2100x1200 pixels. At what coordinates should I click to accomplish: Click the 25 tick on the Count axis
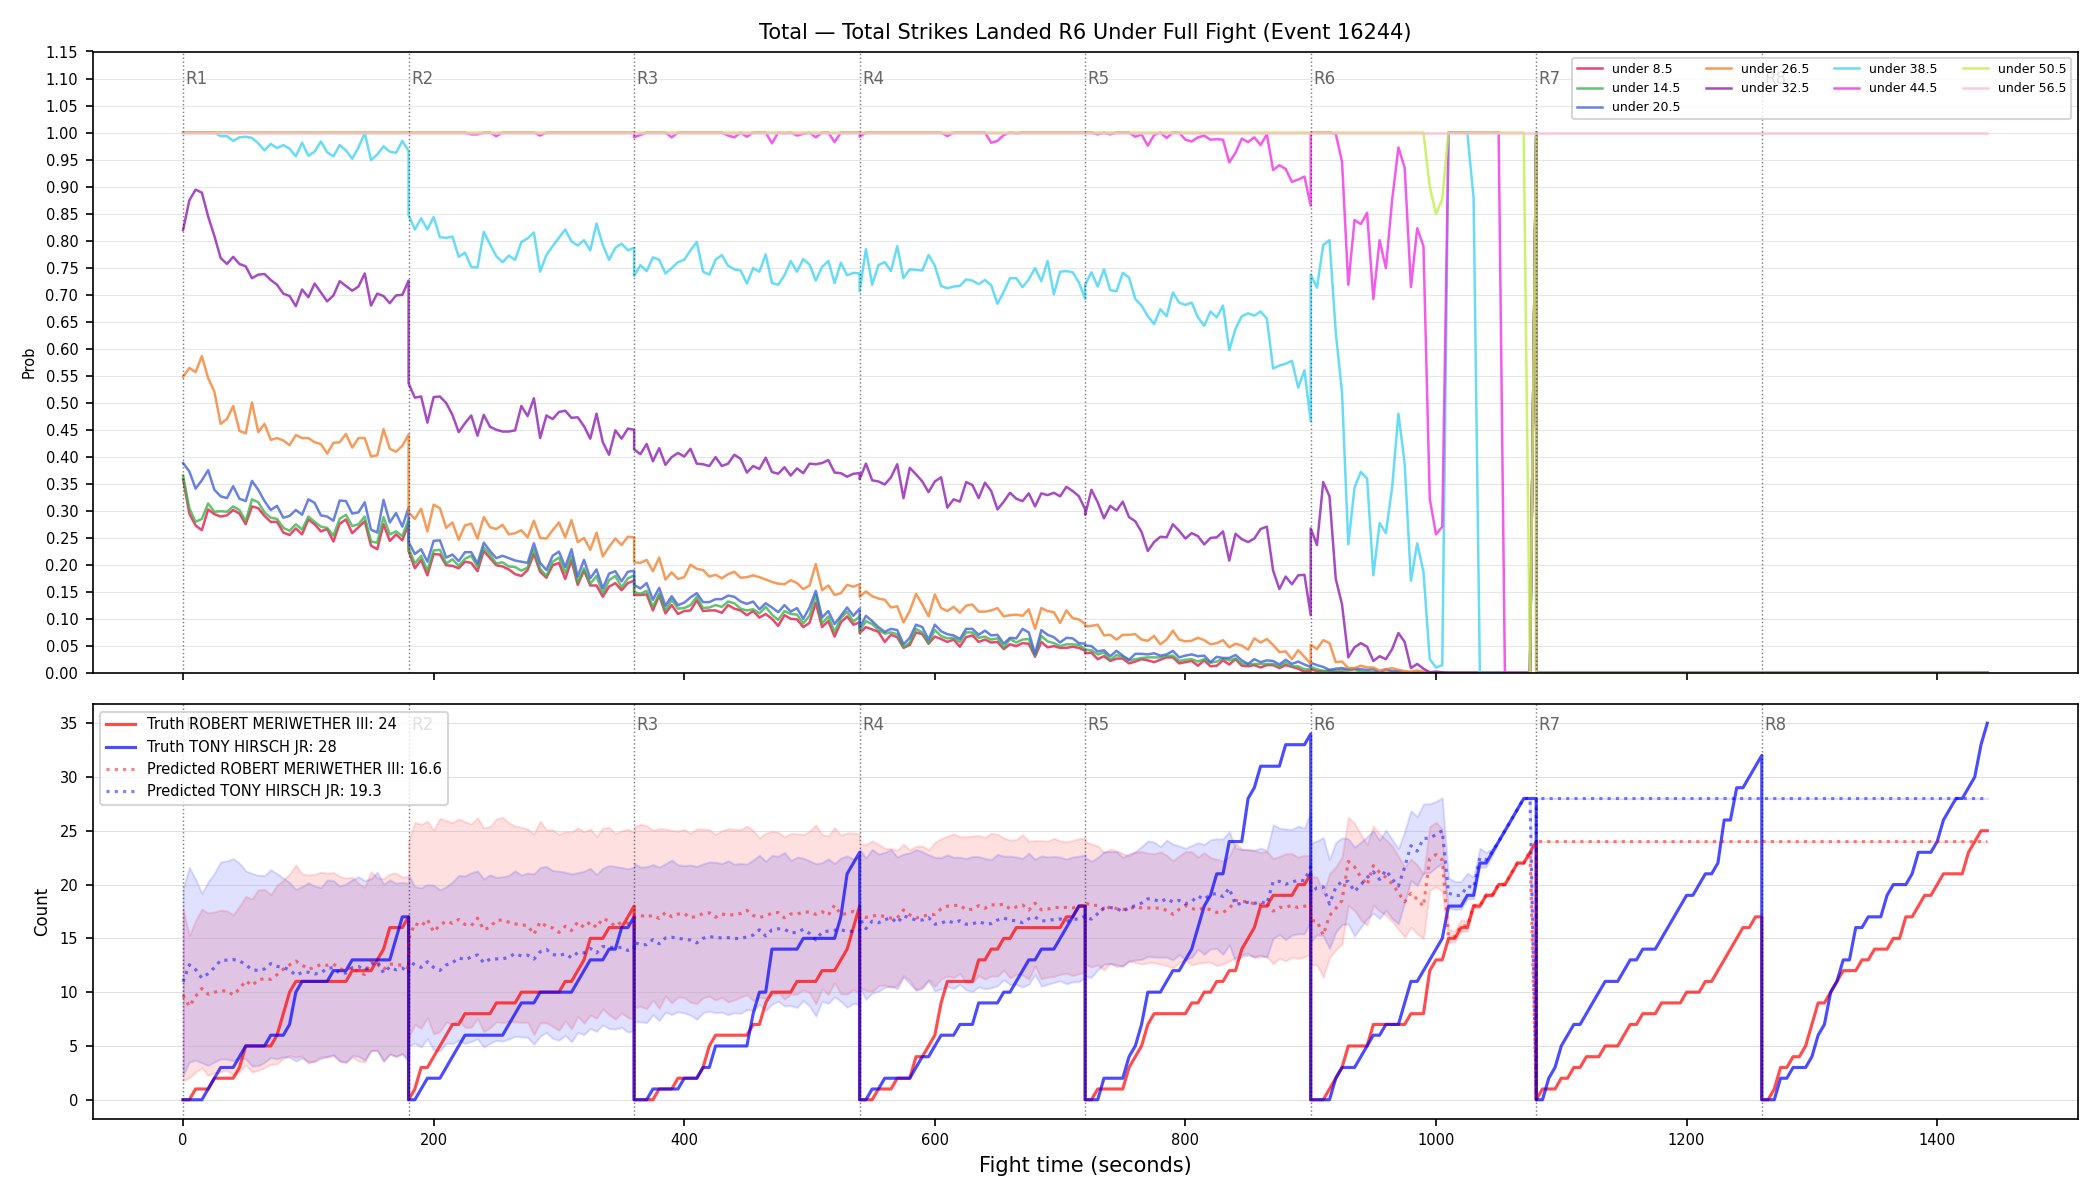pyautogui.click(x=69, y=831)
